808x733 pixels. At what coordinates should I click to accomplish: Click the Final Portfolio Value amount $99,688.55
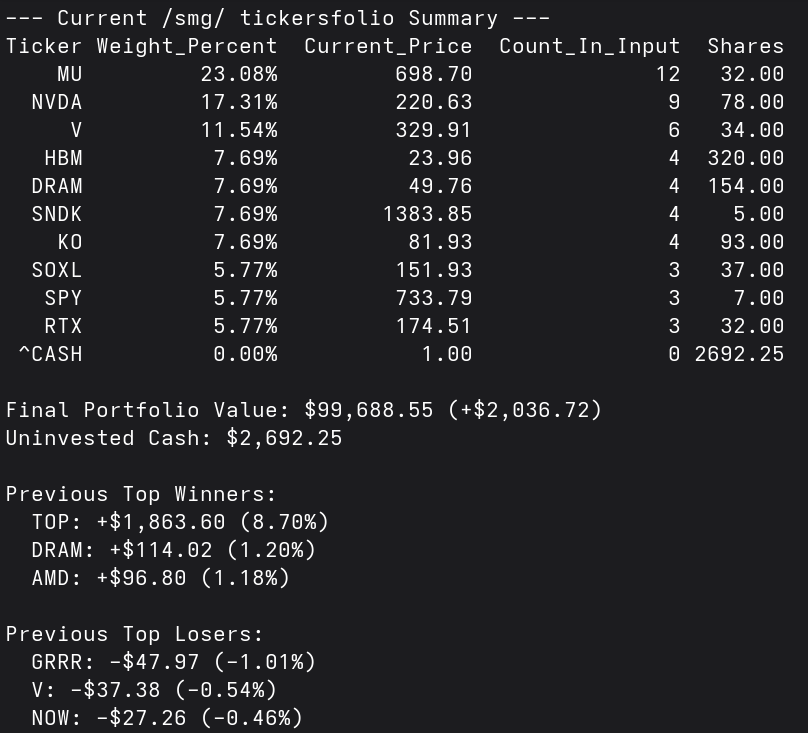[x=368, y=410]
